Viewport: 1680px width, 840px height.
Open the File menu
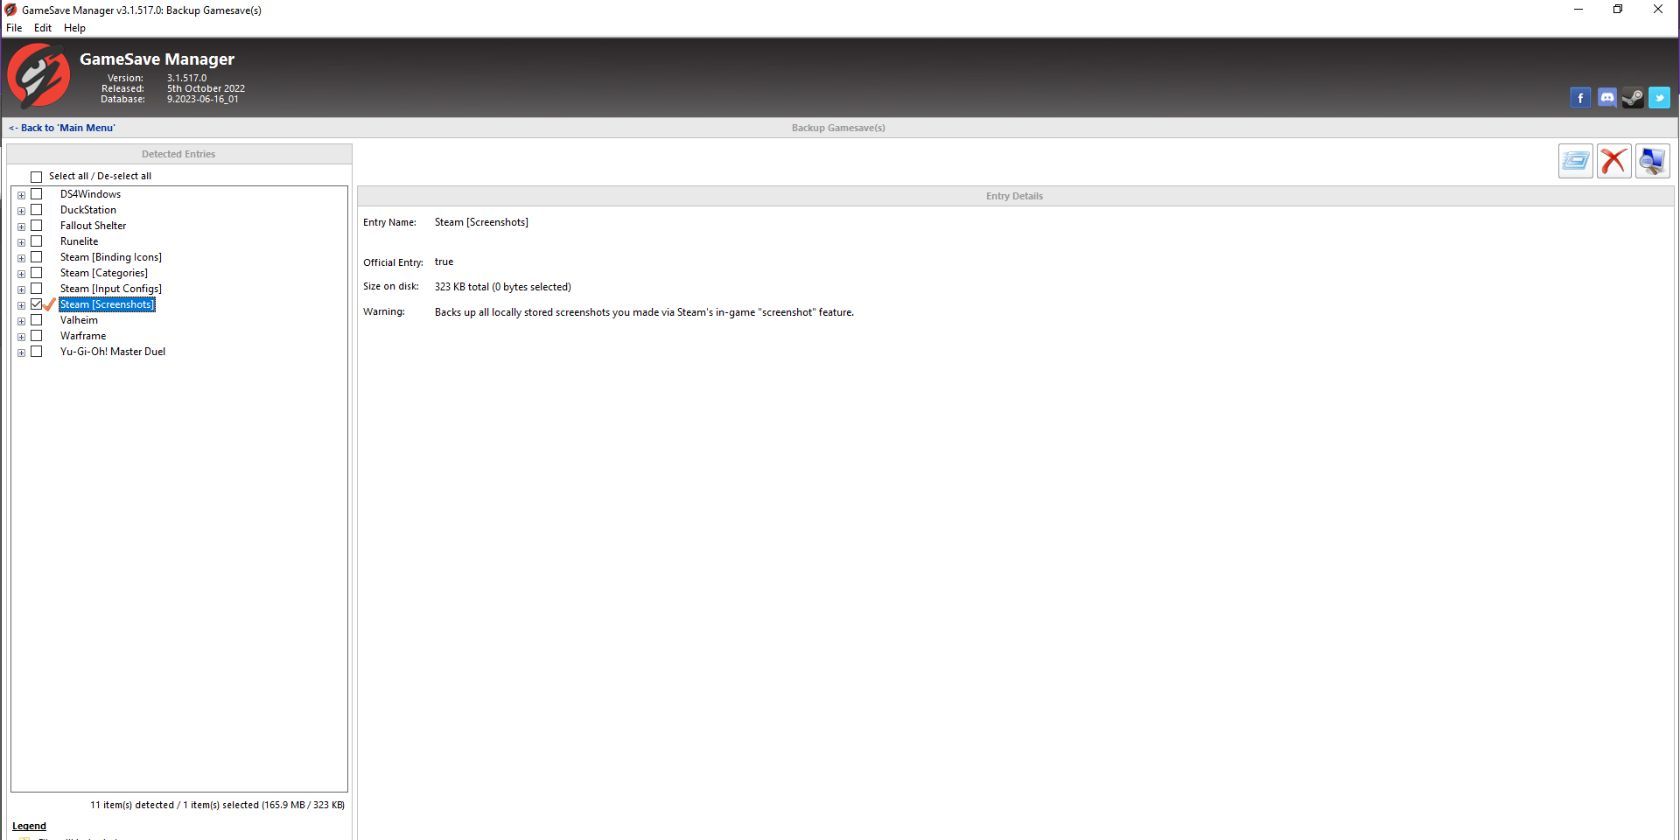(x=14, y=28)
